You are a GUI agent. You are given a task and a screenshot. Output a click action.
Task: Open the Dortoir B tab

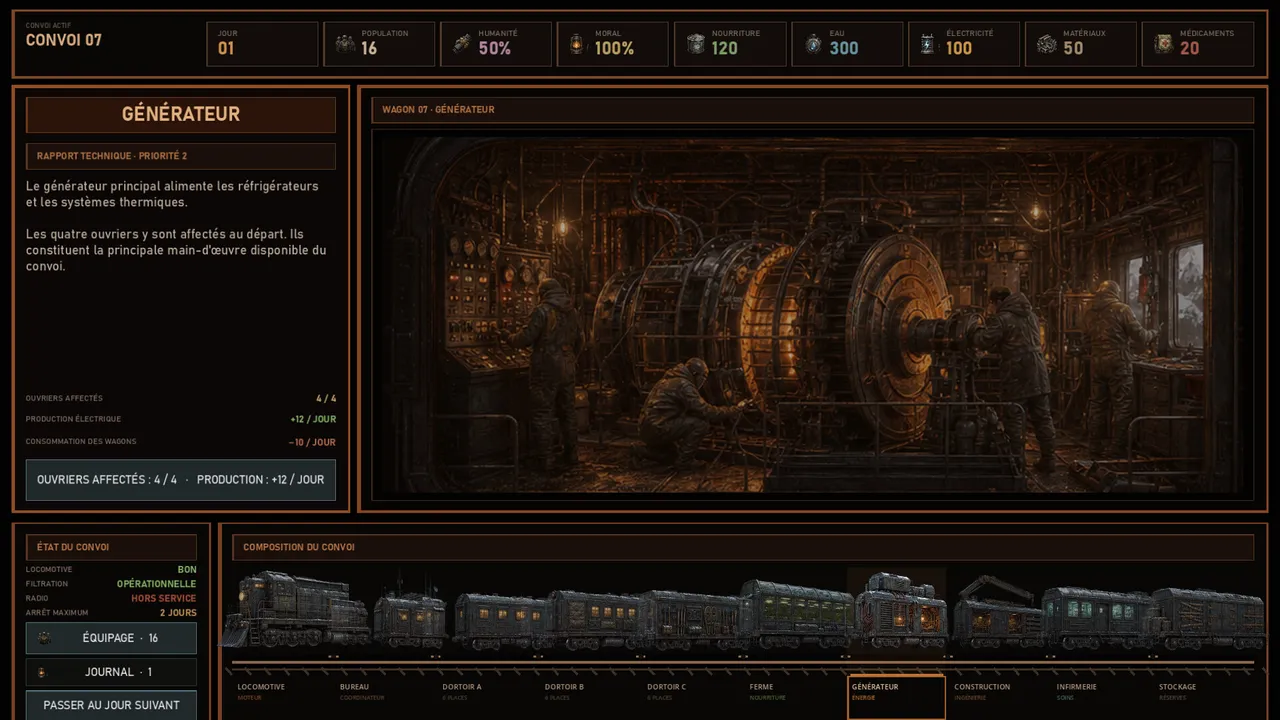coord(565,691)
